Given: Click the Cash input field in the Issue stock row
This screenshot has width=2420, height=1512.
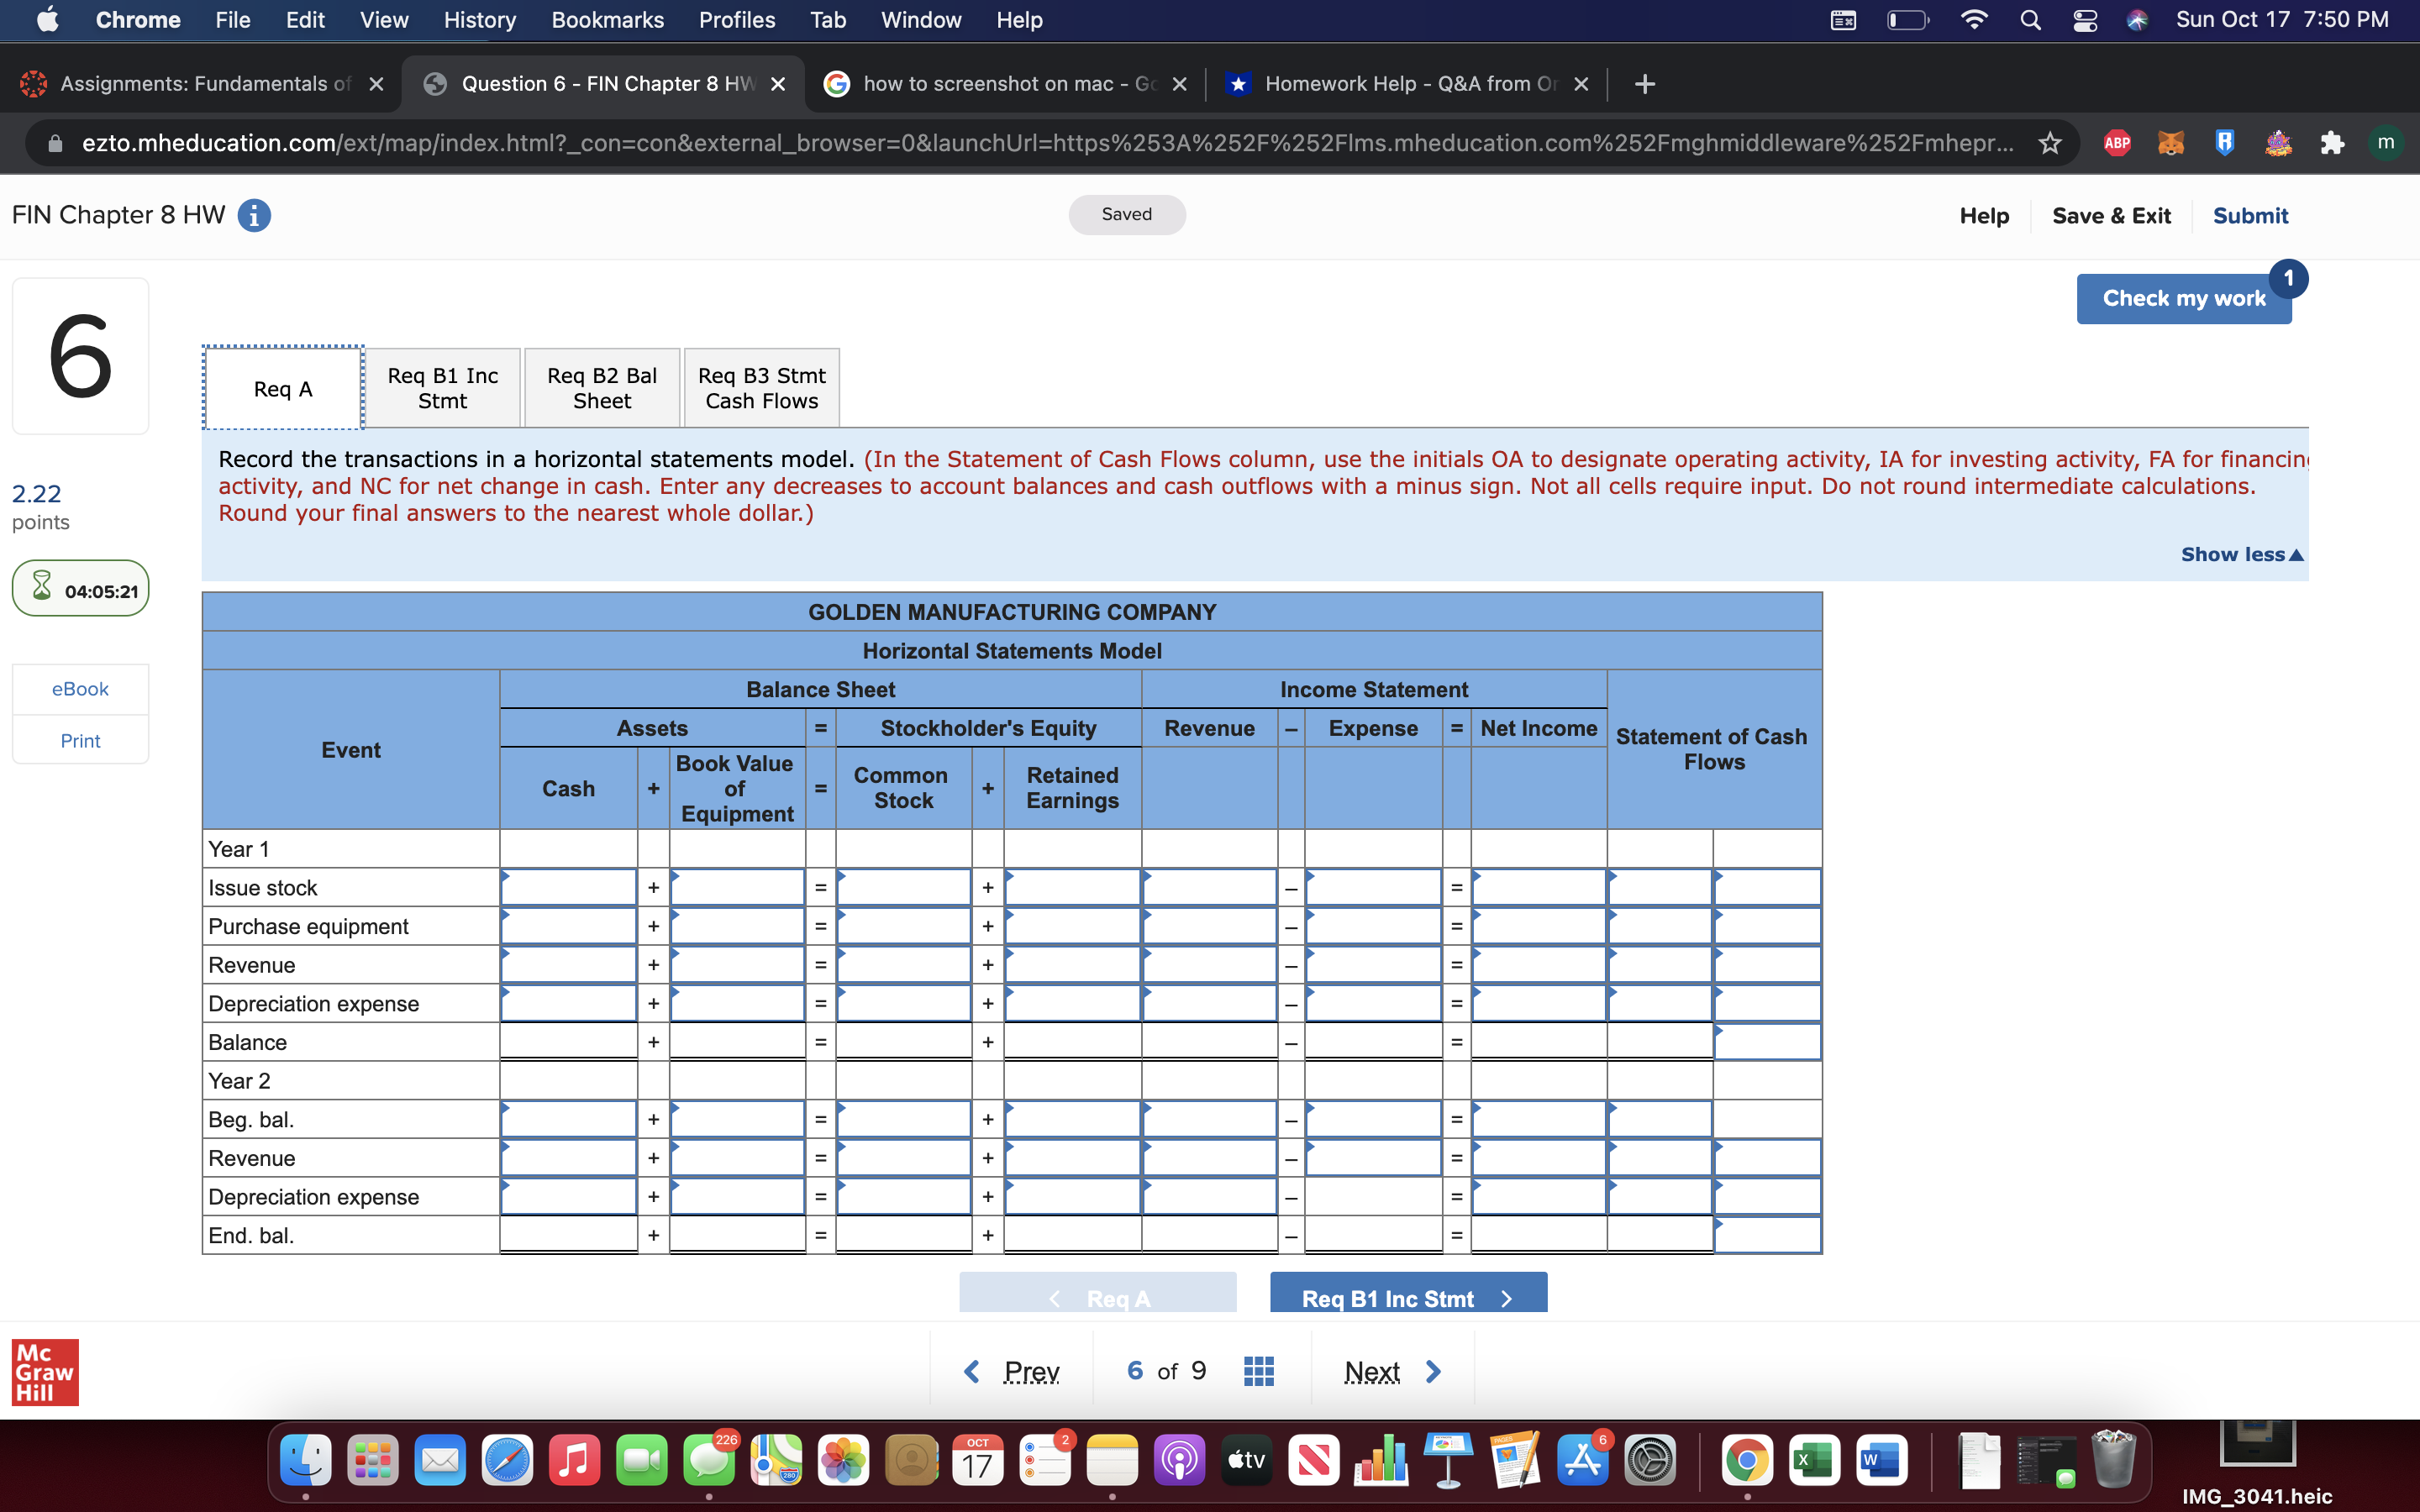Looking at the screenshot, I should (568, 886).
